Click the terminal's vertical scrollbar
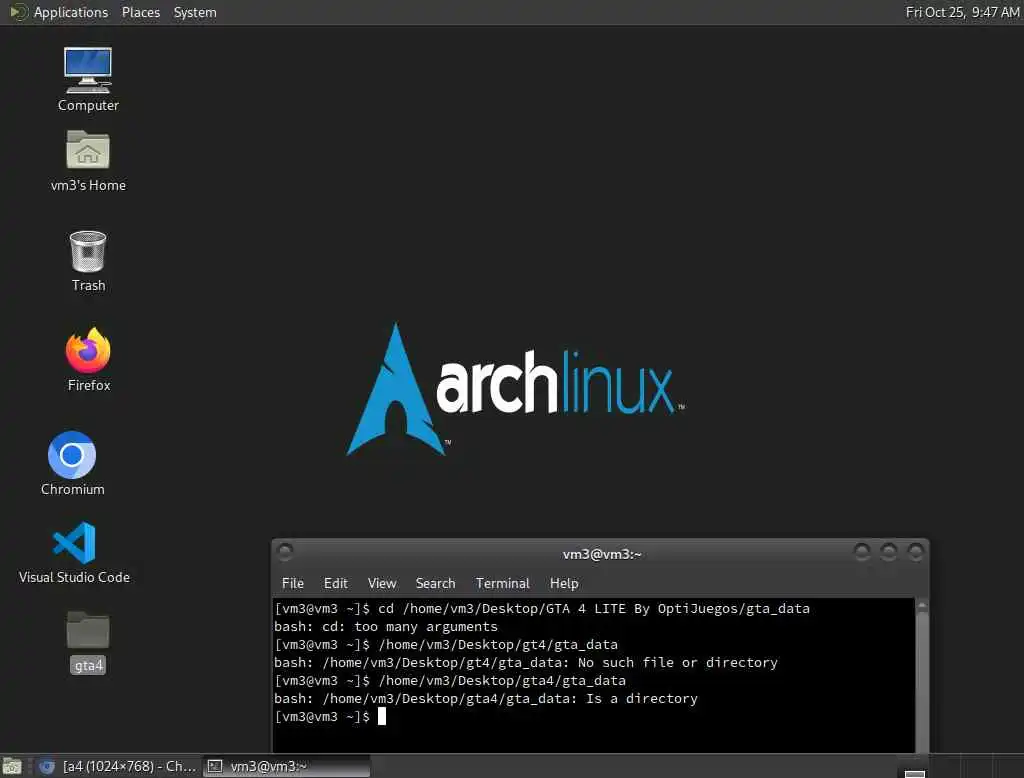 pyautogui.click(x=922, y=676)
